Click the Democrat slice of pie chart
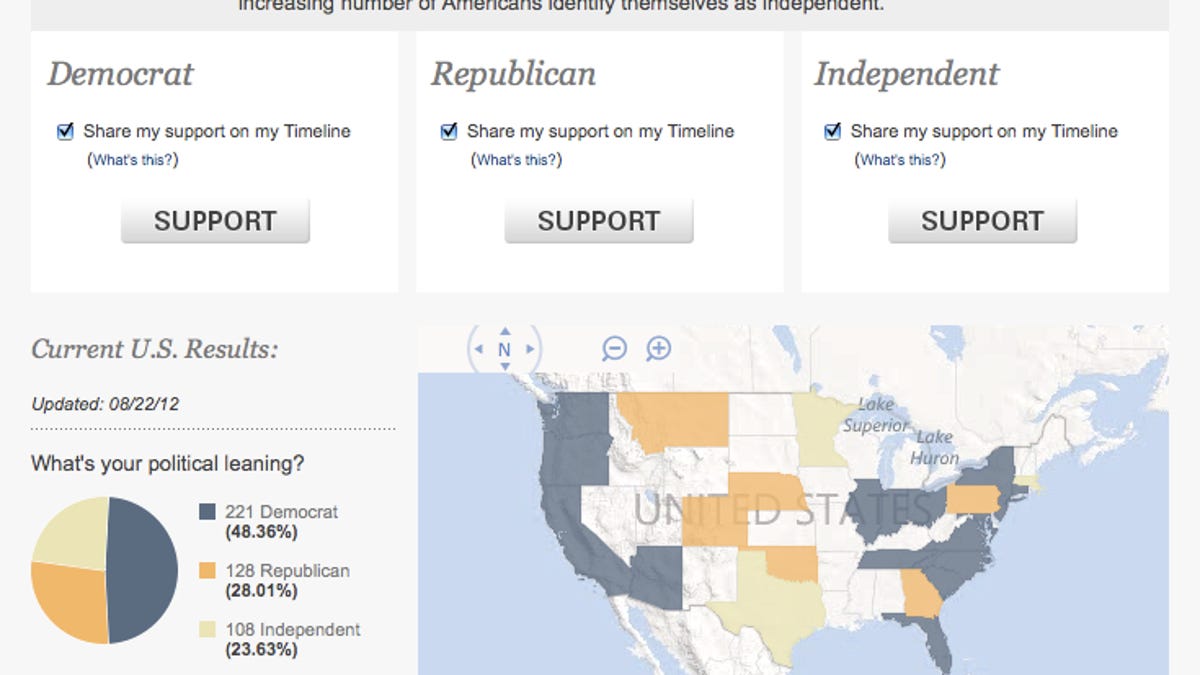Screen dimensions: 1200x675 pyautogui.click(x=143, y=570)
